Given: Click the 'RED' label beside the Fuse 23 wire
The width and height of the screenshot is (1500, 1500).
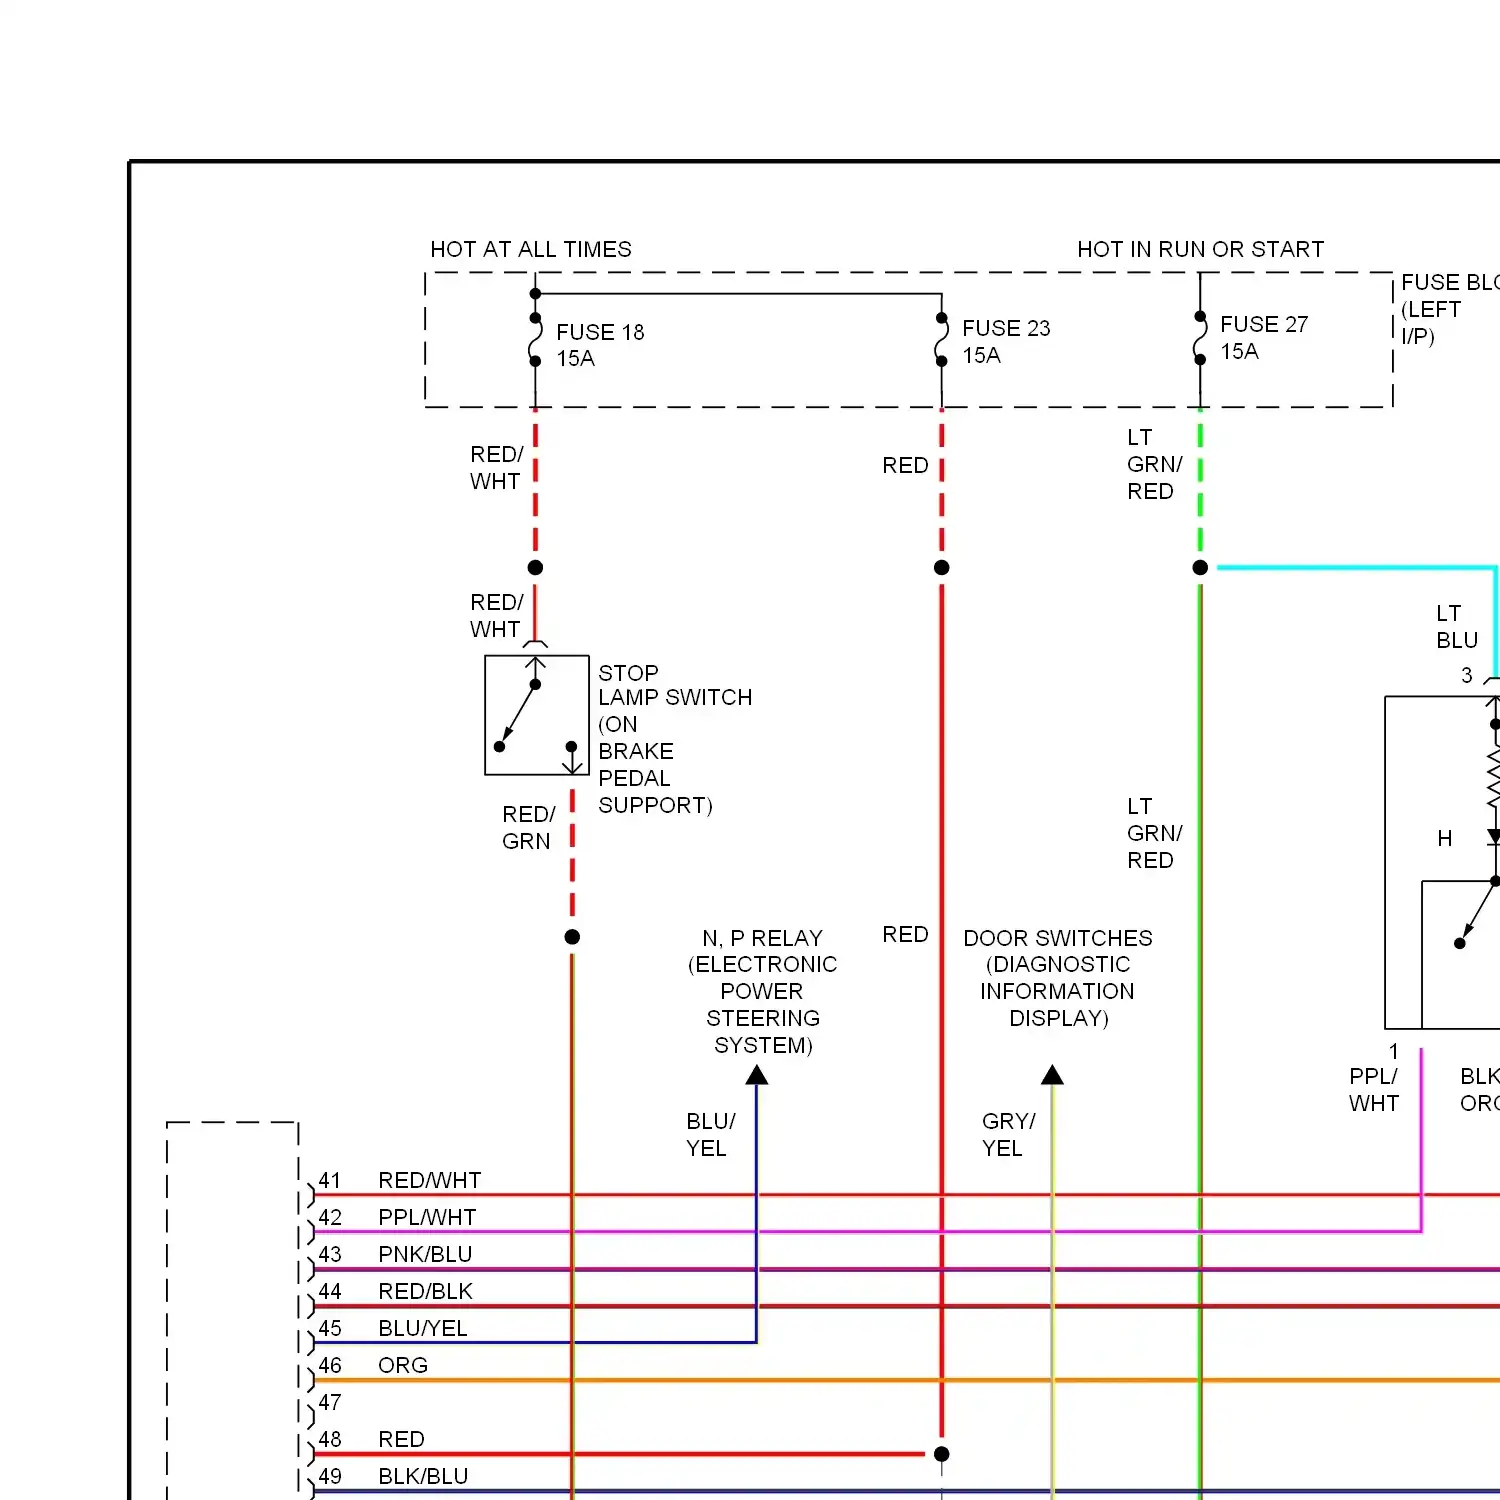Looking at the screenshot, I should coord(905,465).
